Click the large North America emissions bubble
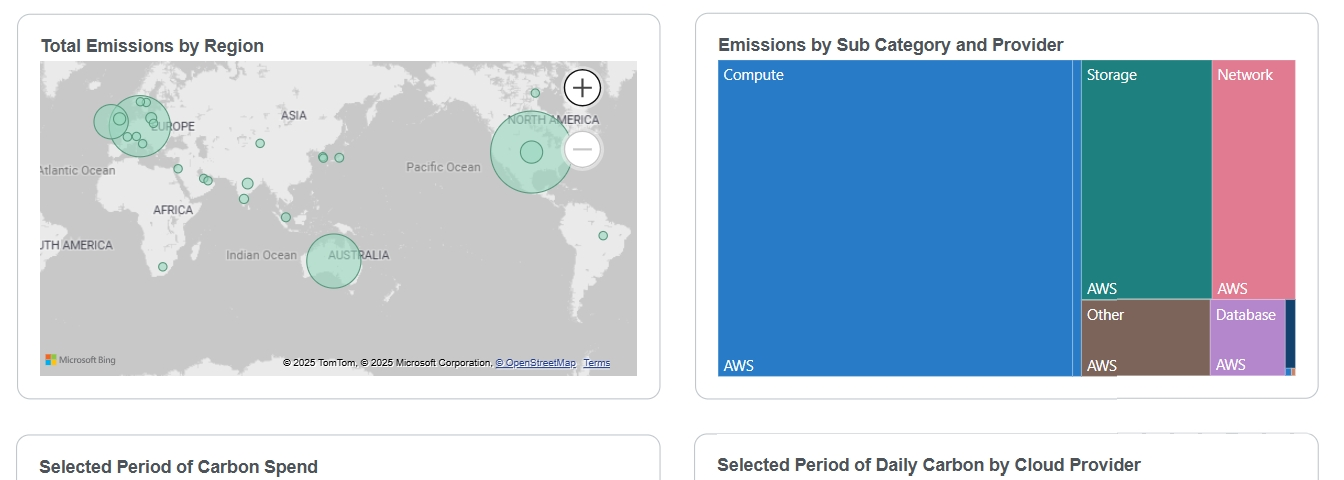 532,152
